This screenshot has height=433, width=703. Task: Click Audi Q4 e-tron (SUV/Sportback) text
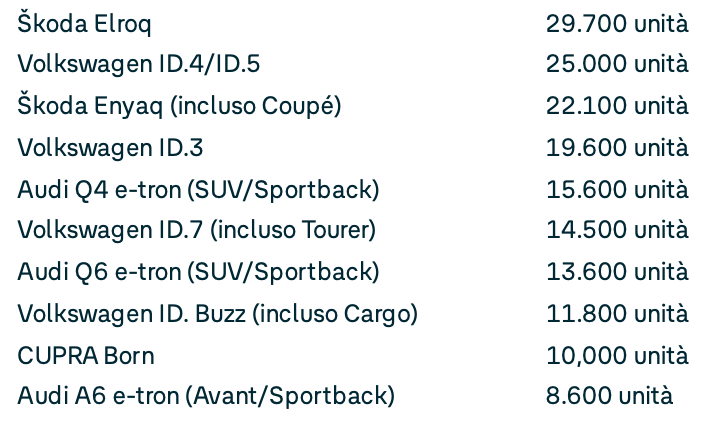pyautogui.click(x=198, y=189)
